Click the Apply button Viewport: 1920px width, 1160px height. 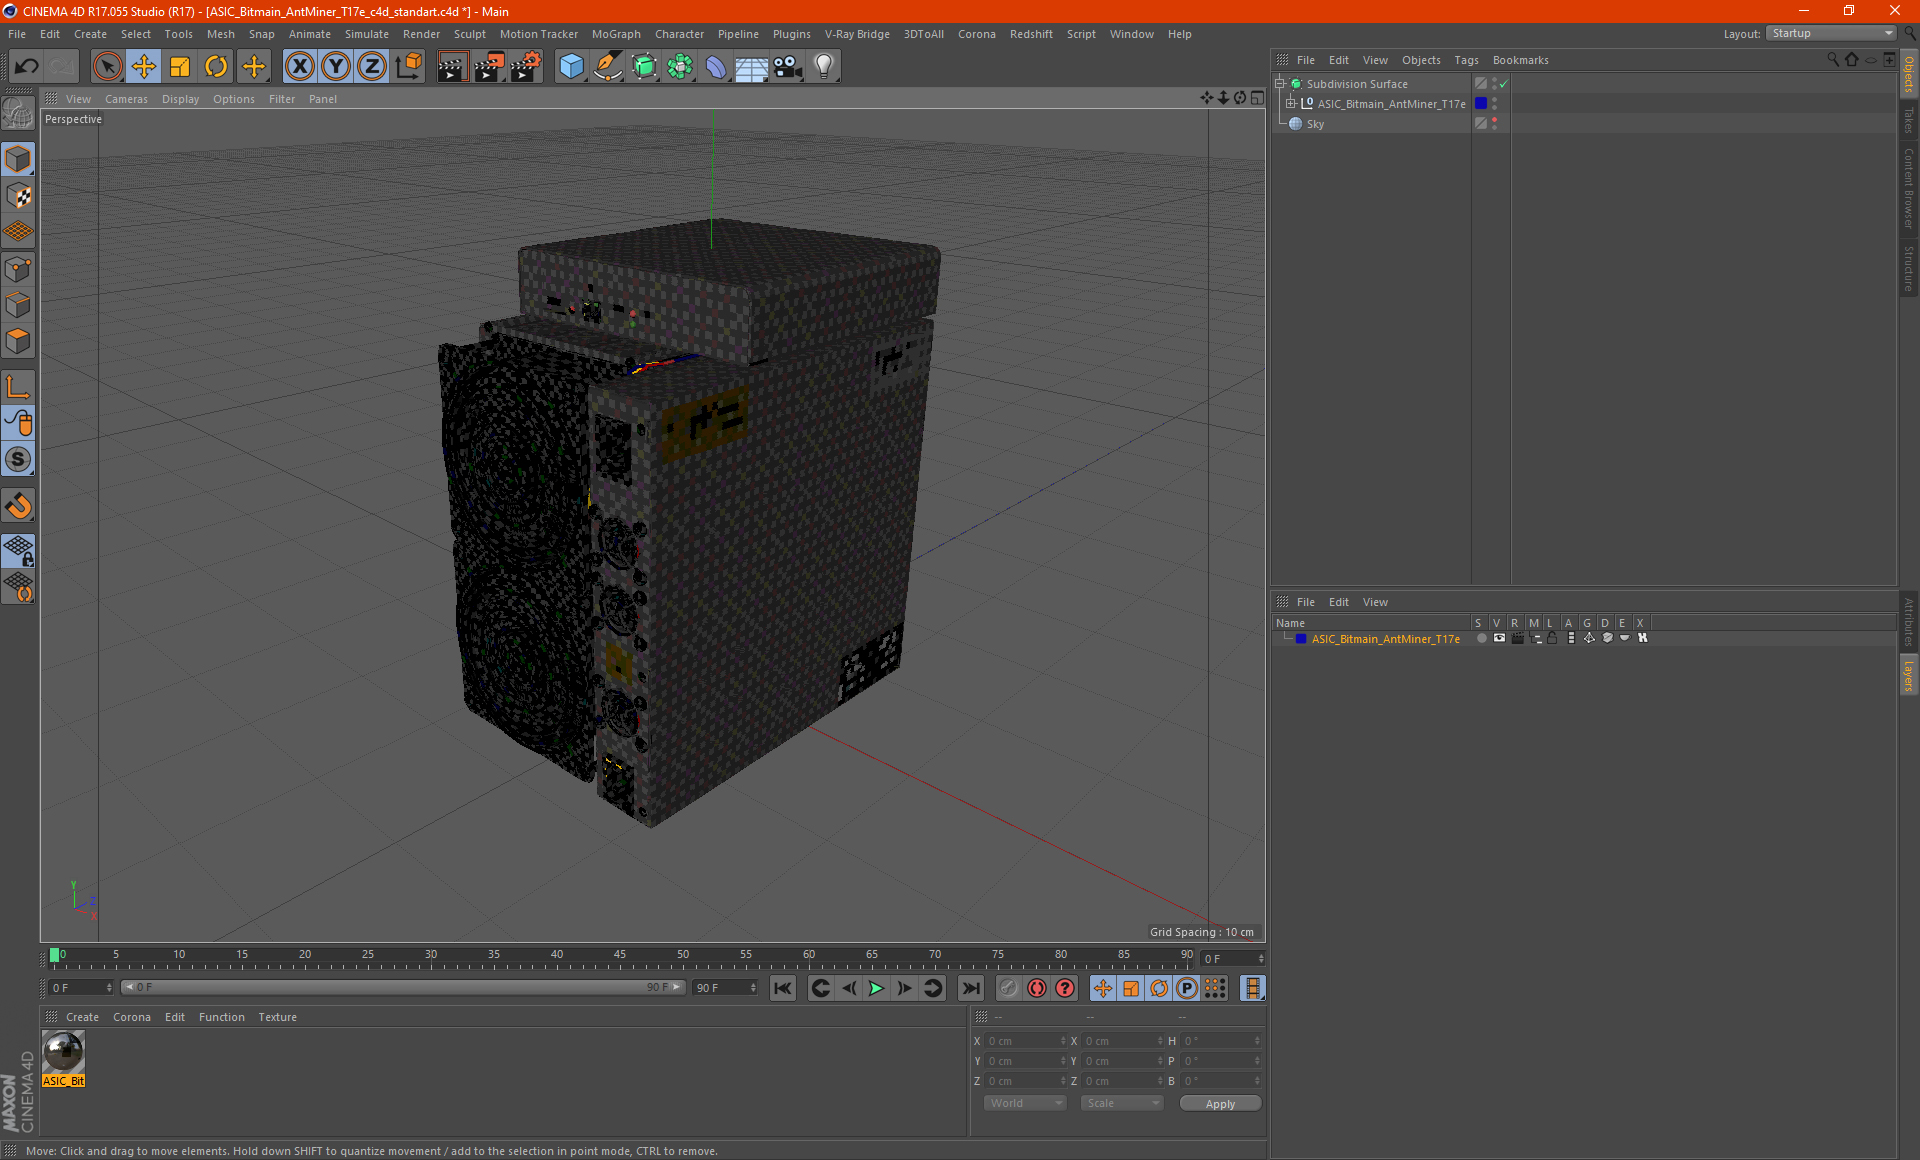coord(1220,1104)
